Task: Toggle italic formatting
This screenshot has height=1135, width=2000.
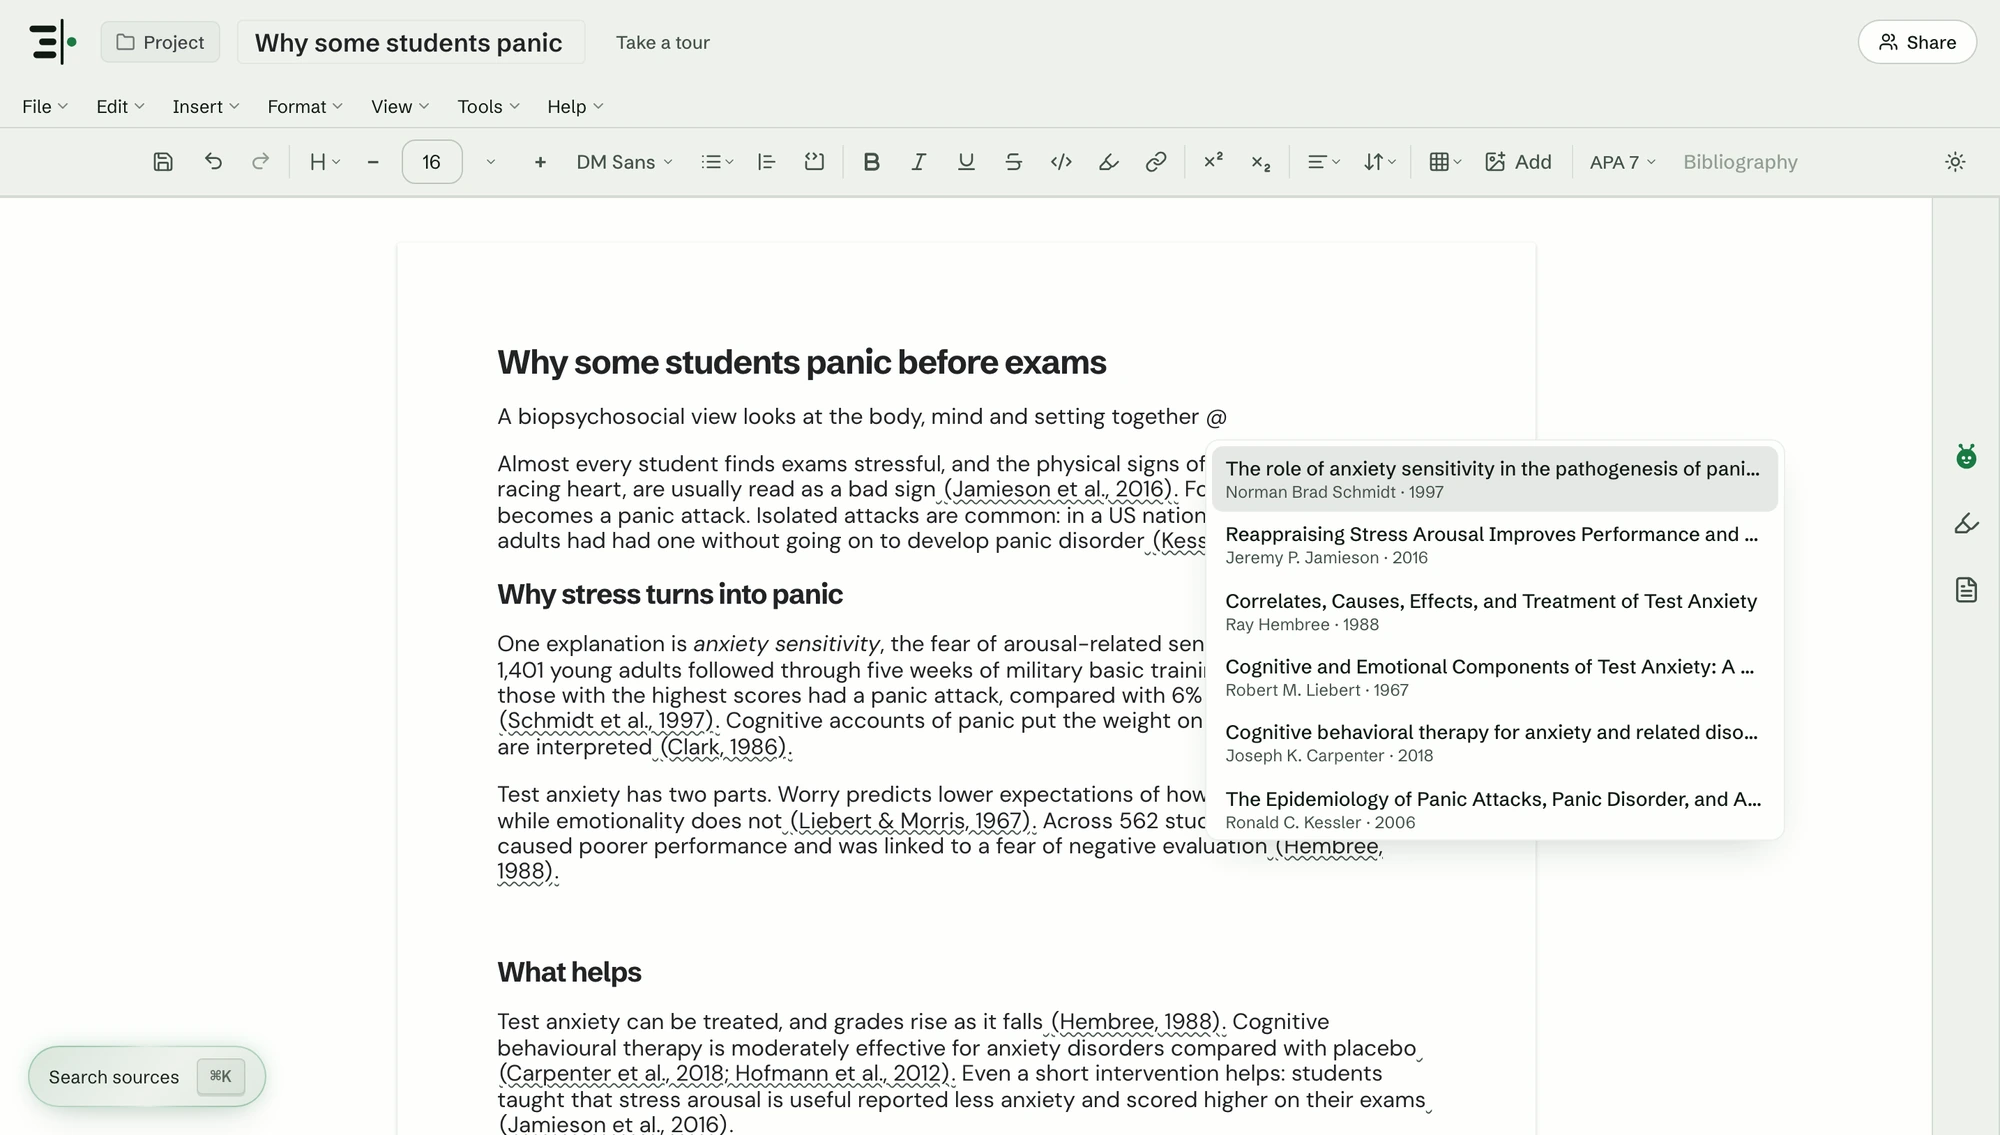Action: tap(918, 162)
